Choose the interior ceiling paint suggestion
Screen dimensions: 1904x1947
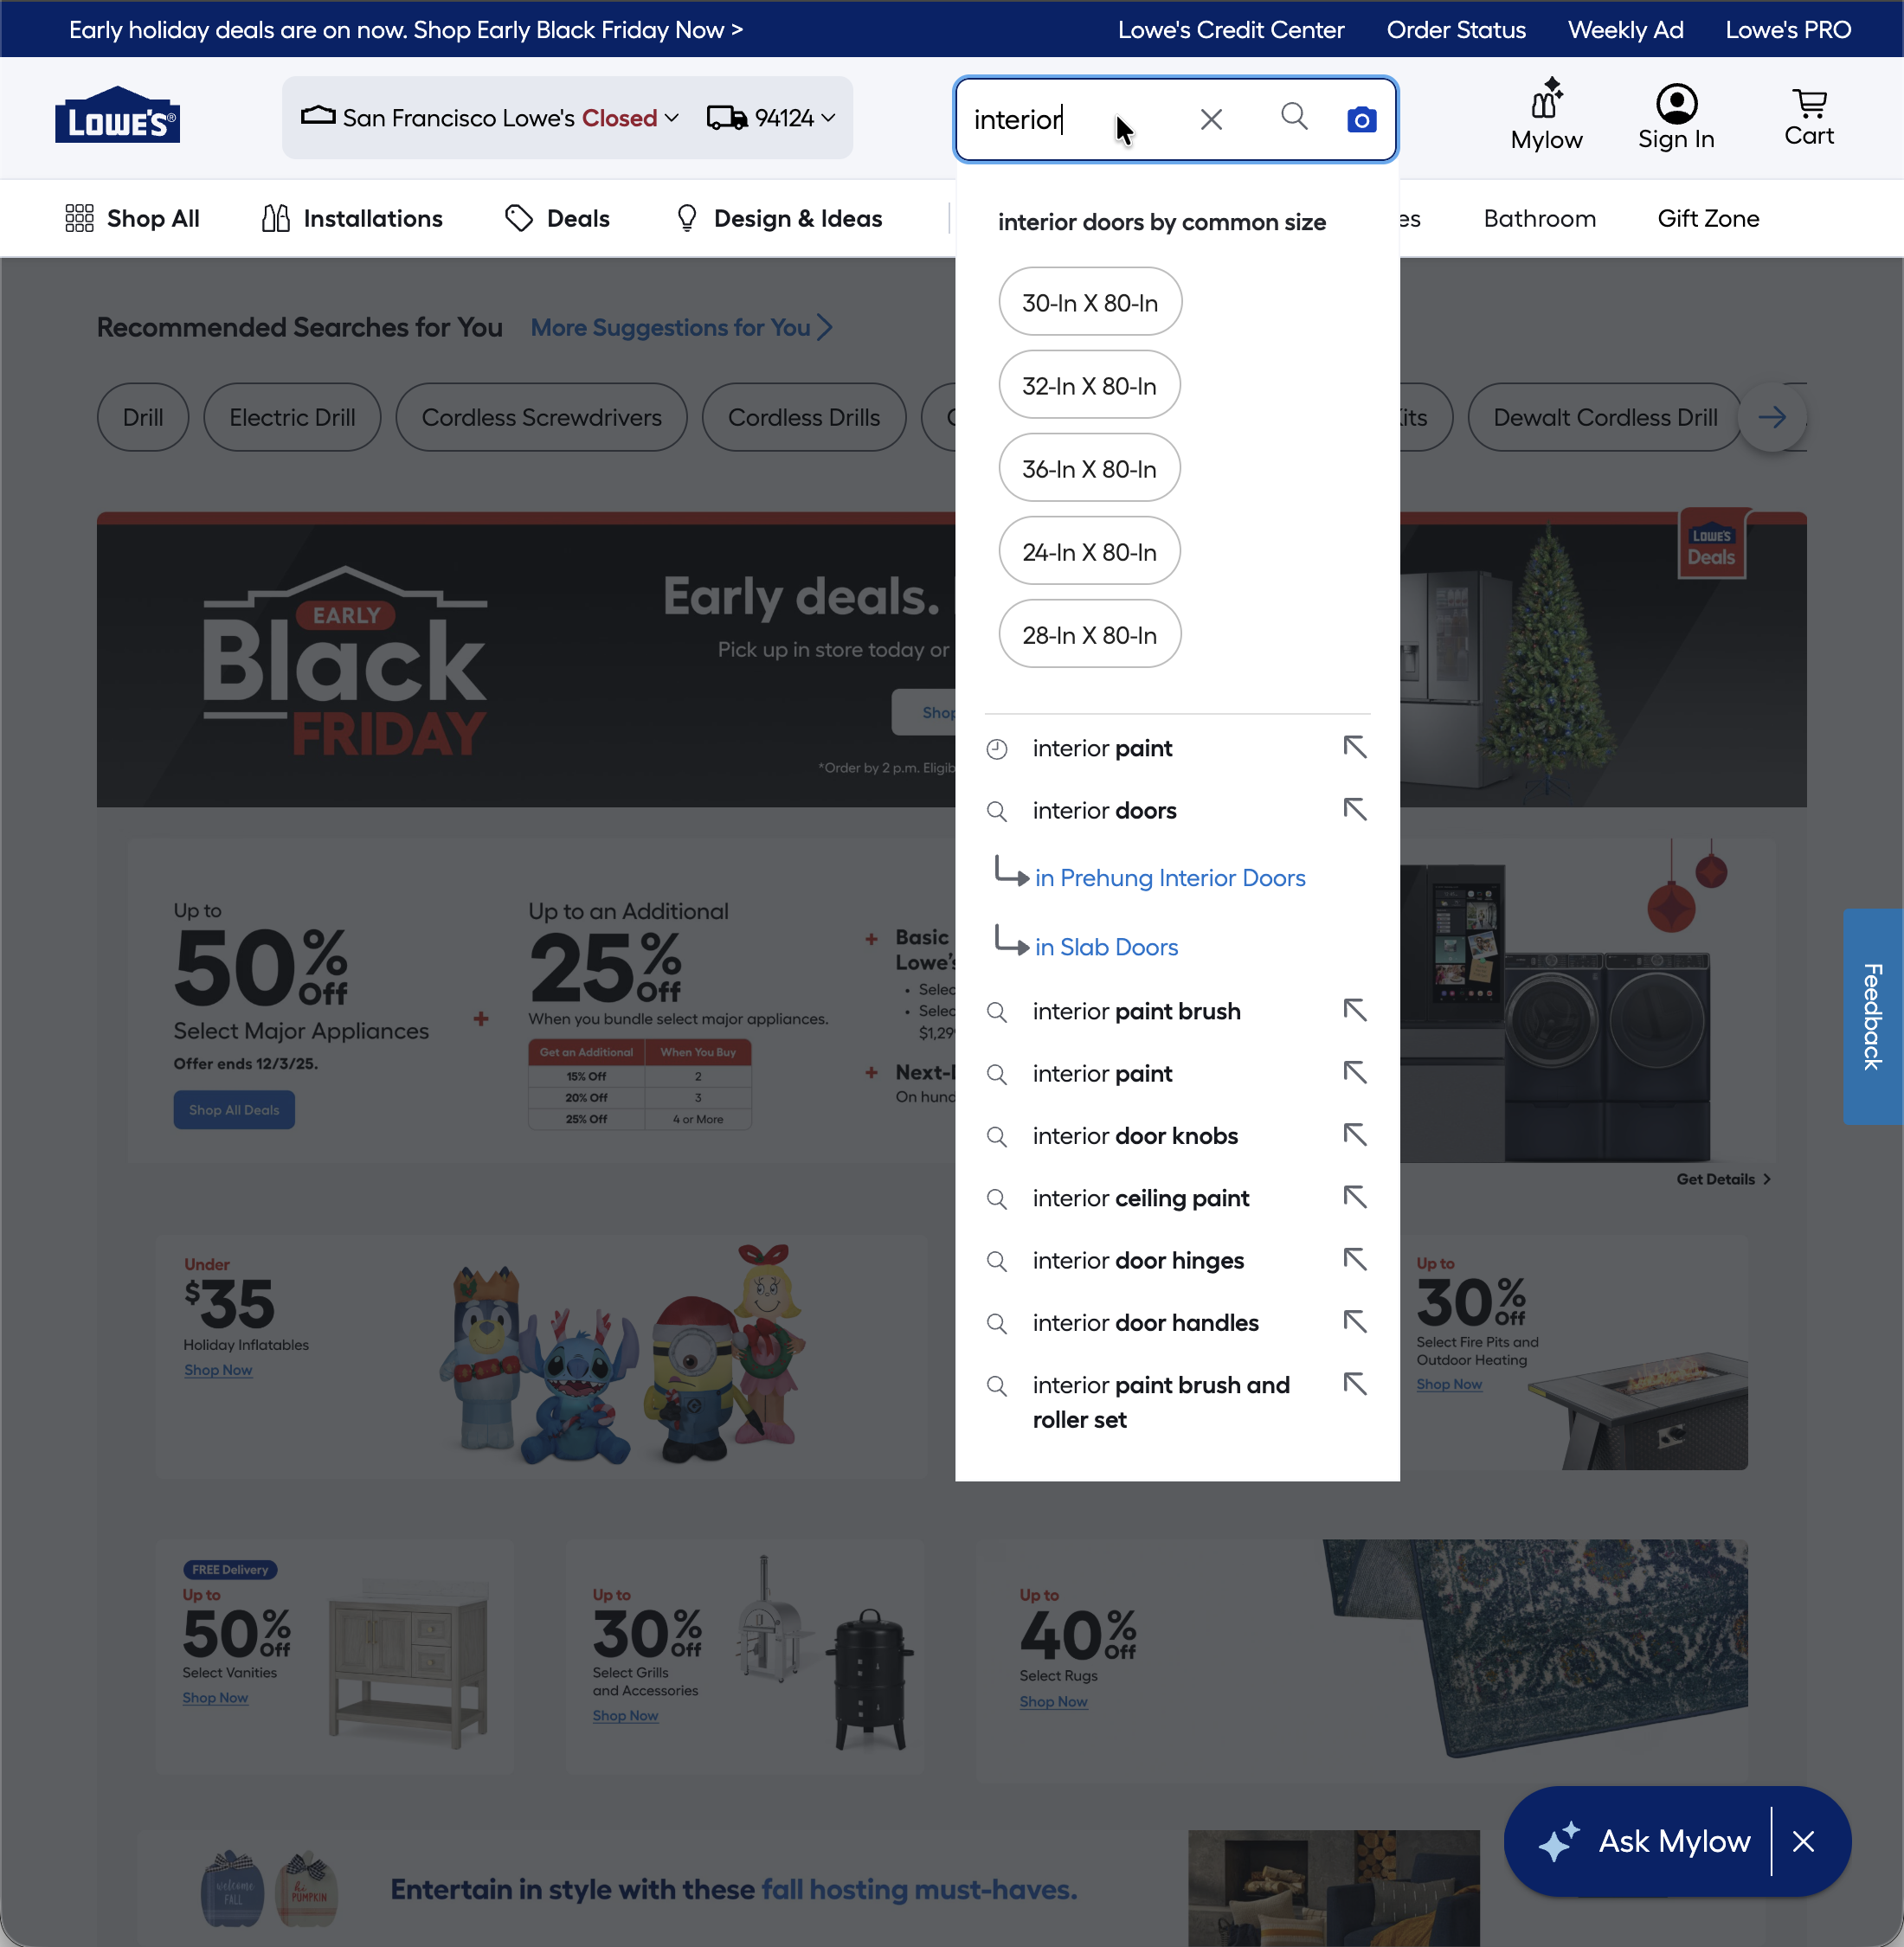(1140, 1197)
